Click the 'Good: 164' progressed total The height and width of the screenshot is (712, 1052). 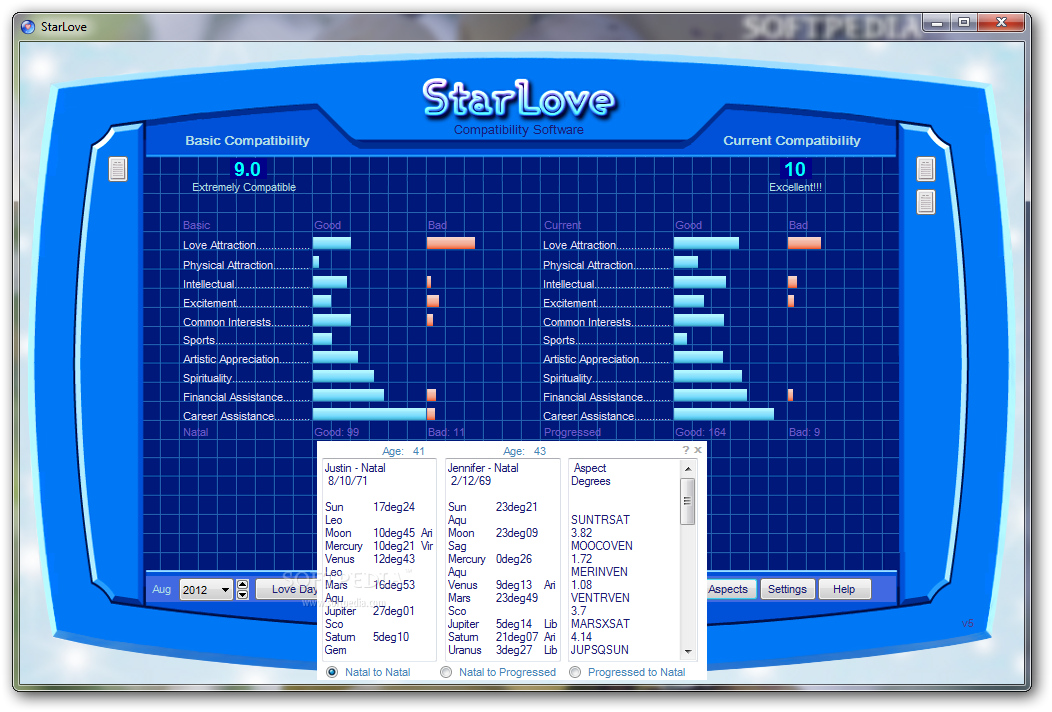(700, 432)
